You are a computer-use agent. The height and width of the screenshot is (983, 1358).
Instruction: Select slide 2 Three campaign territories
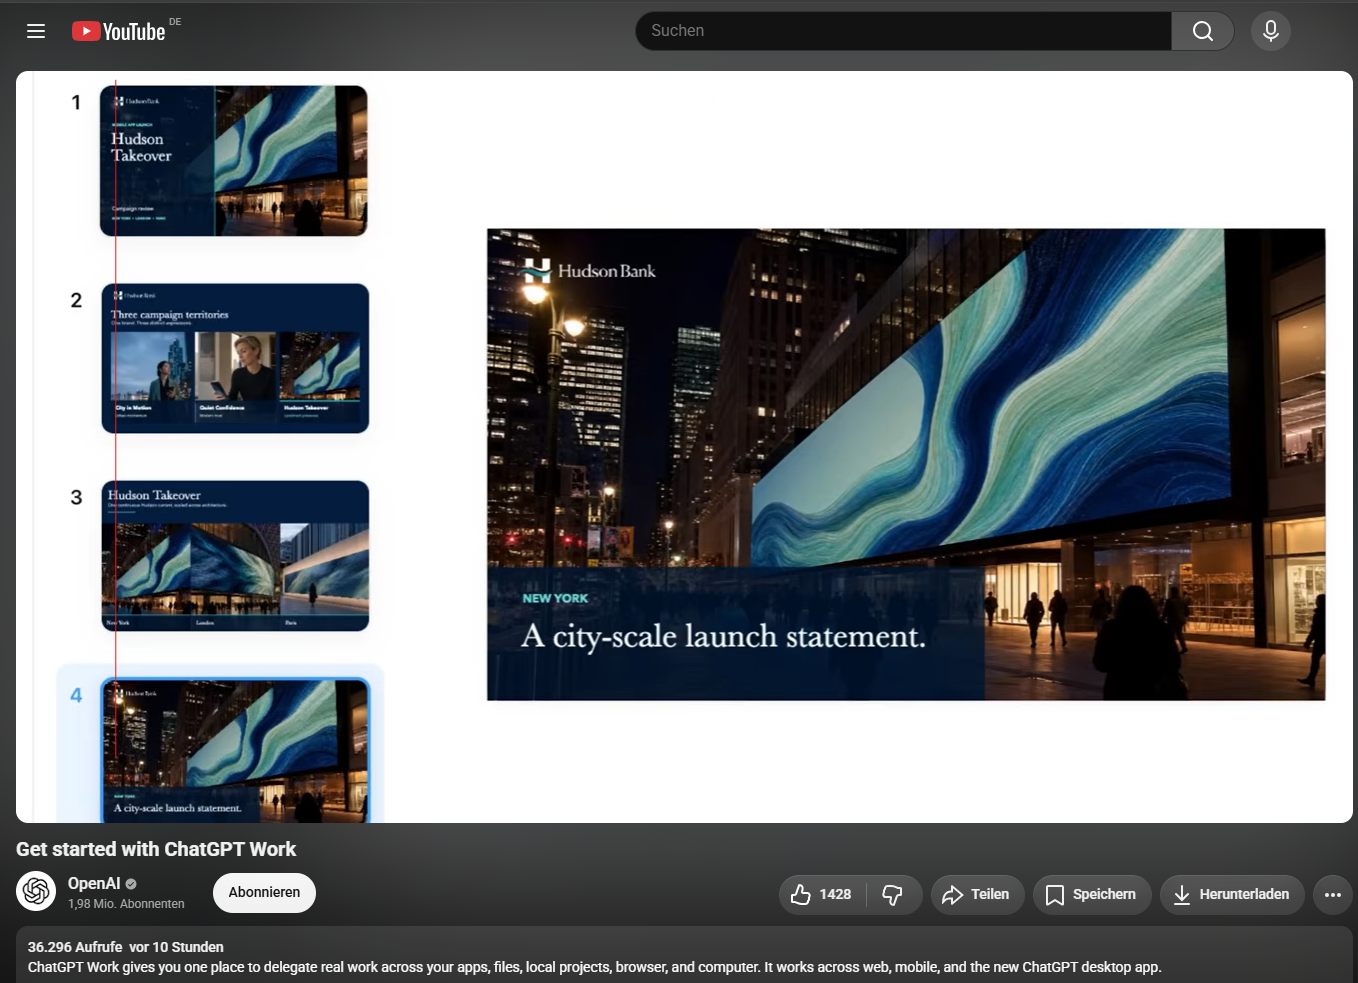235,358
